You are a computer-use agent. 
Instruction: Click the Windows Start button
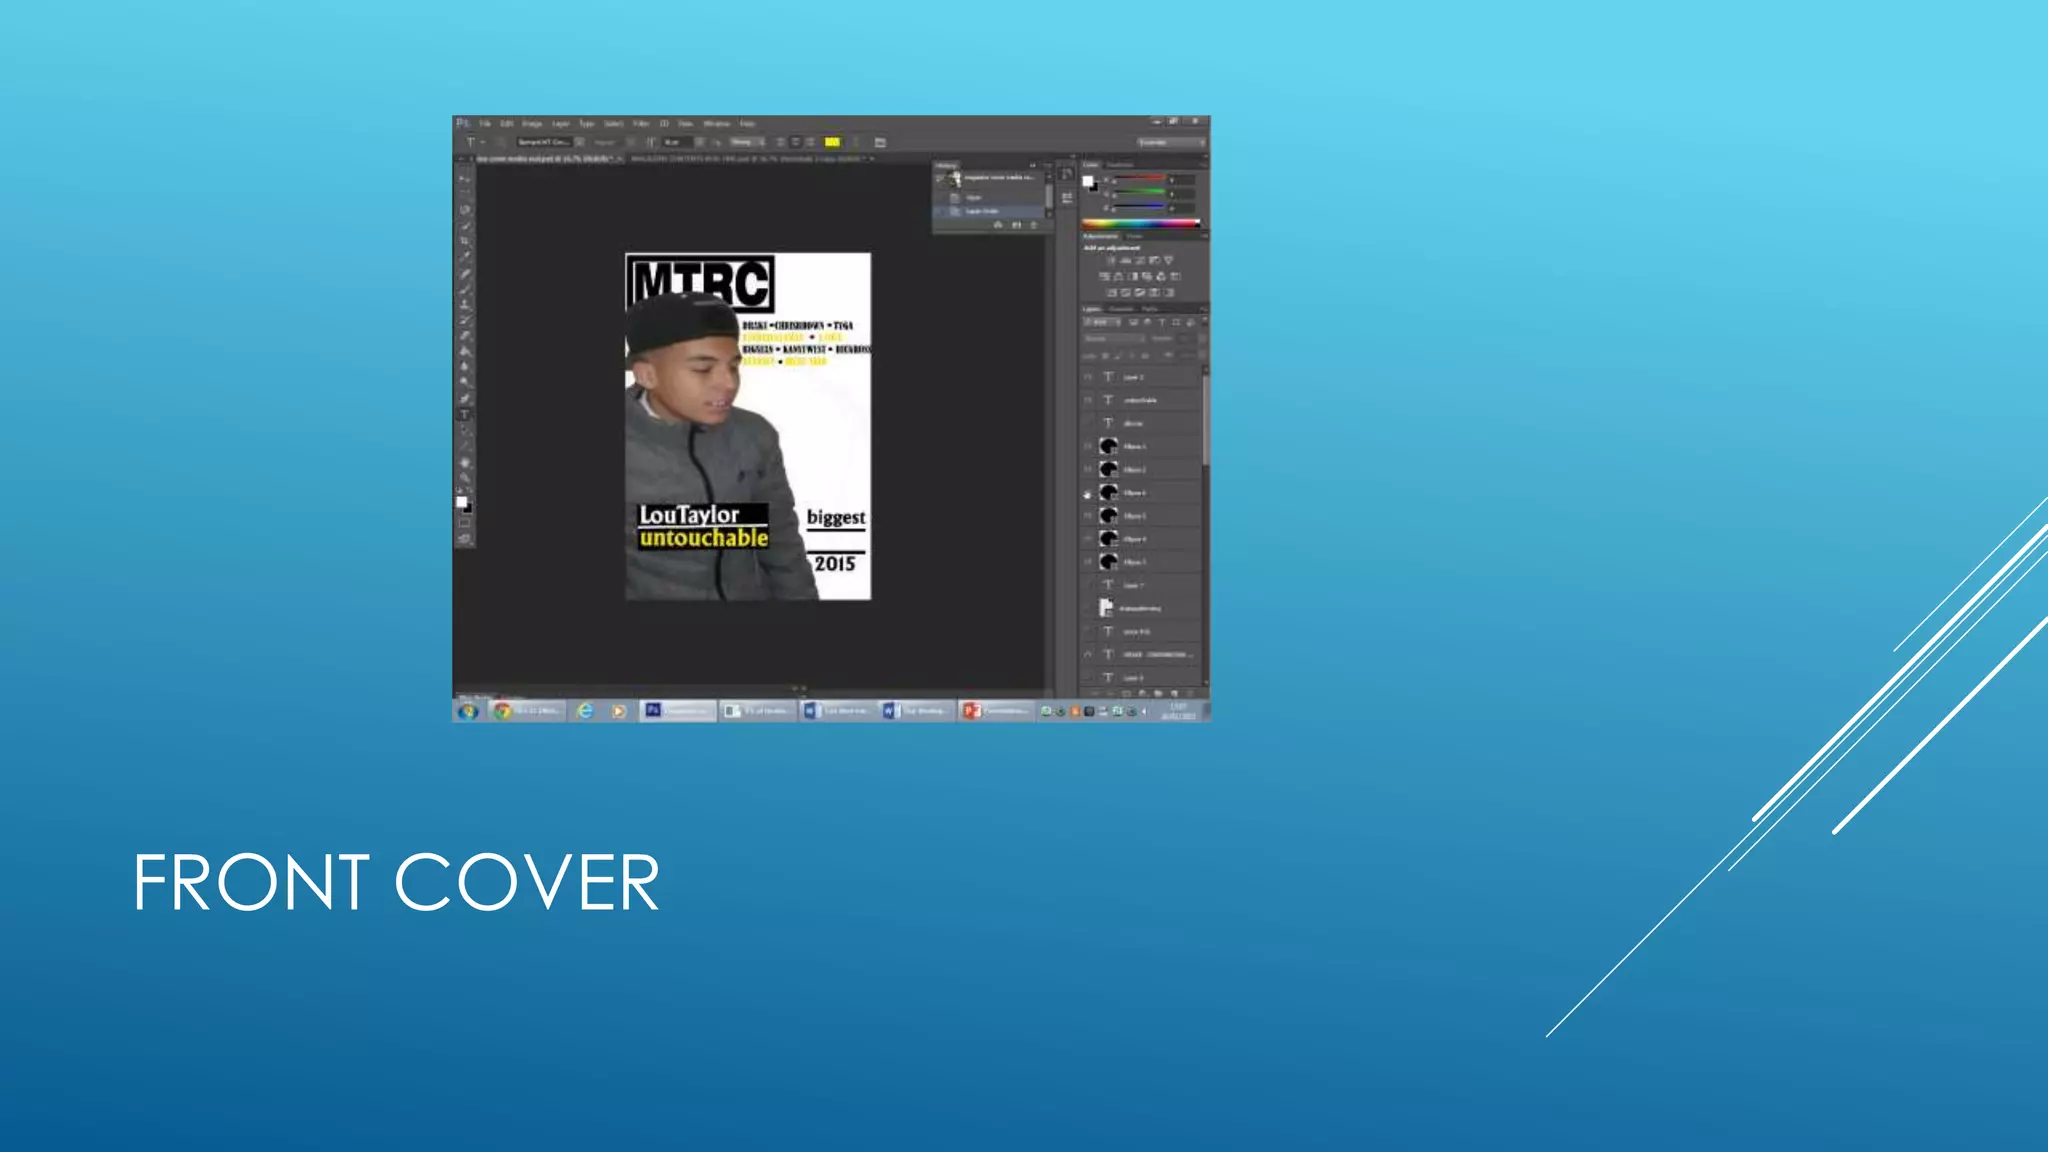[468, 710]
